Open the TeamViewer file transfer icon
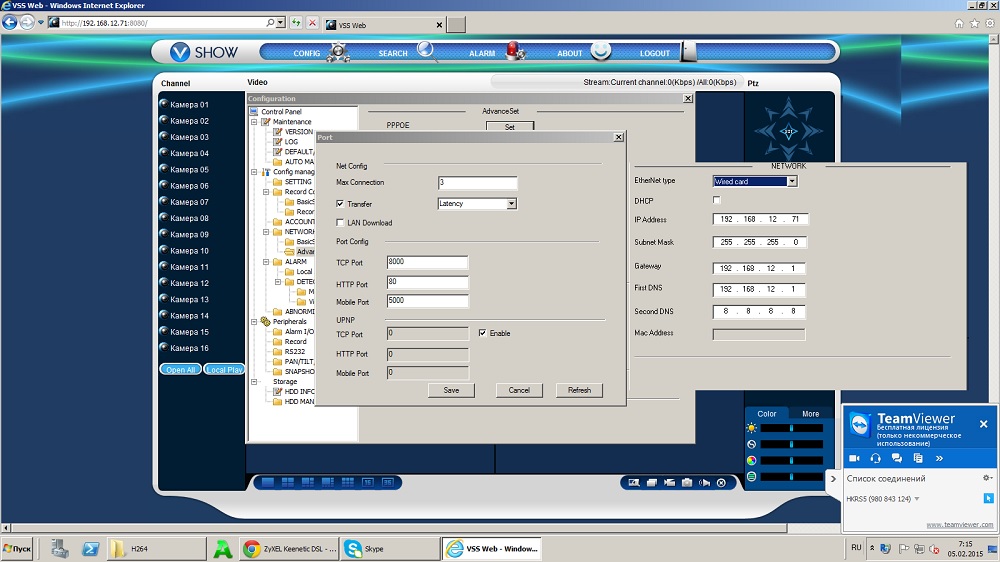This screenshot has height=562, width=1000. pos(918,458)
